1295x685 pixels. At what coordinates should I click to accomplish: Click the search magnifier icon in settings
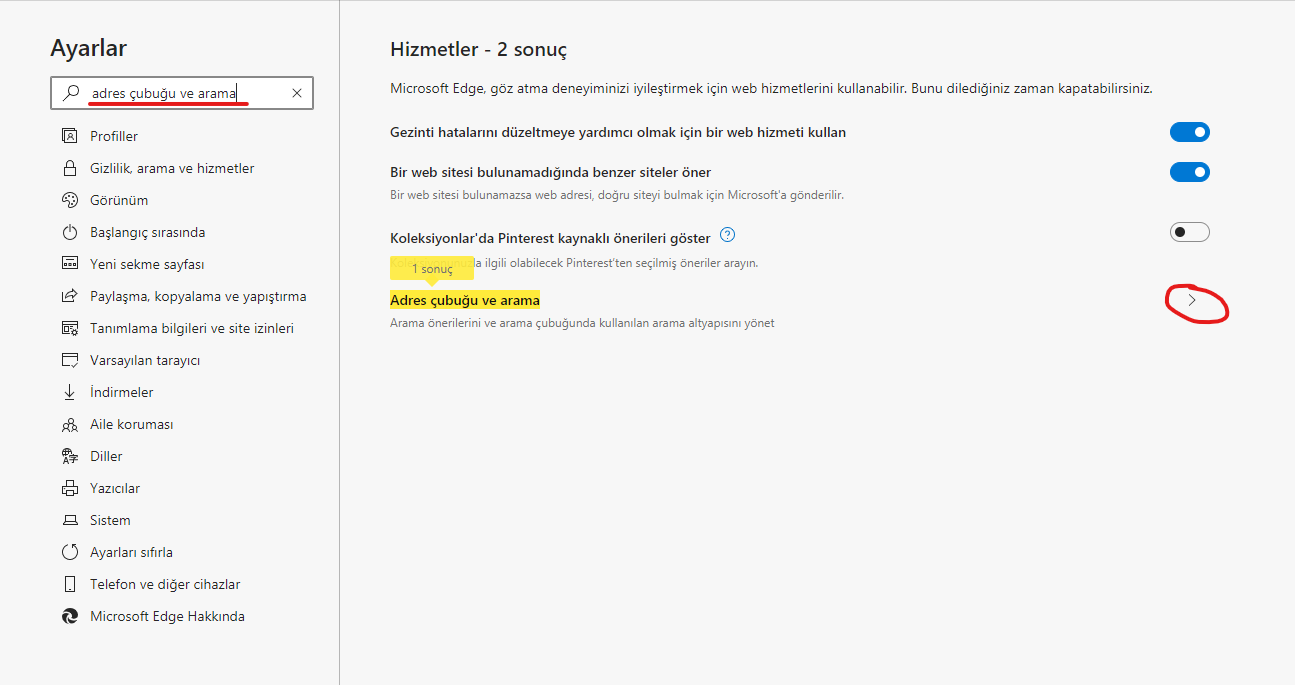tap(70, 93)
